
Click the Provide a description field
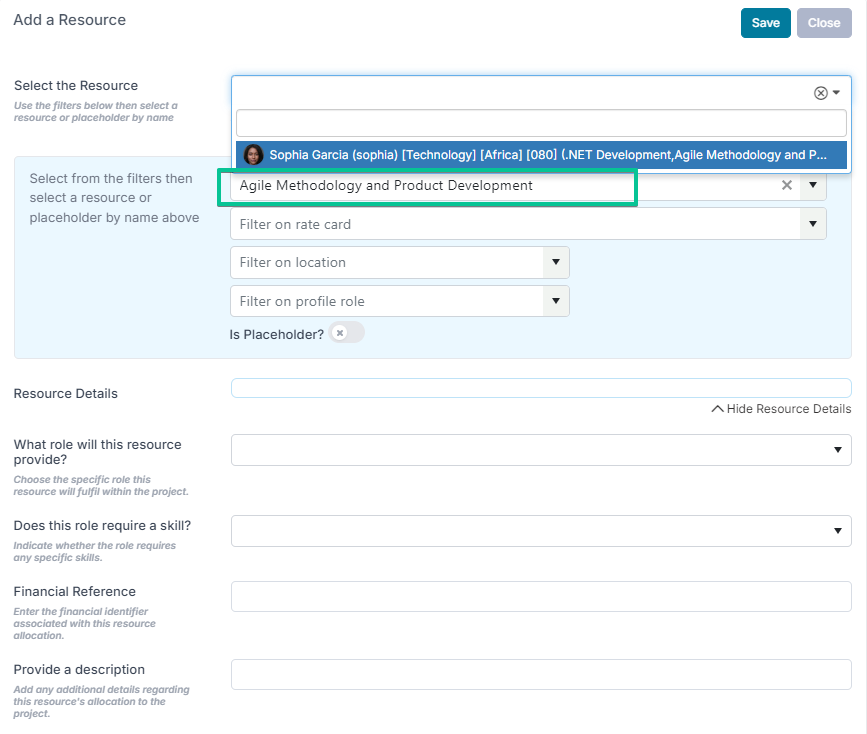[x=541, y=674]
